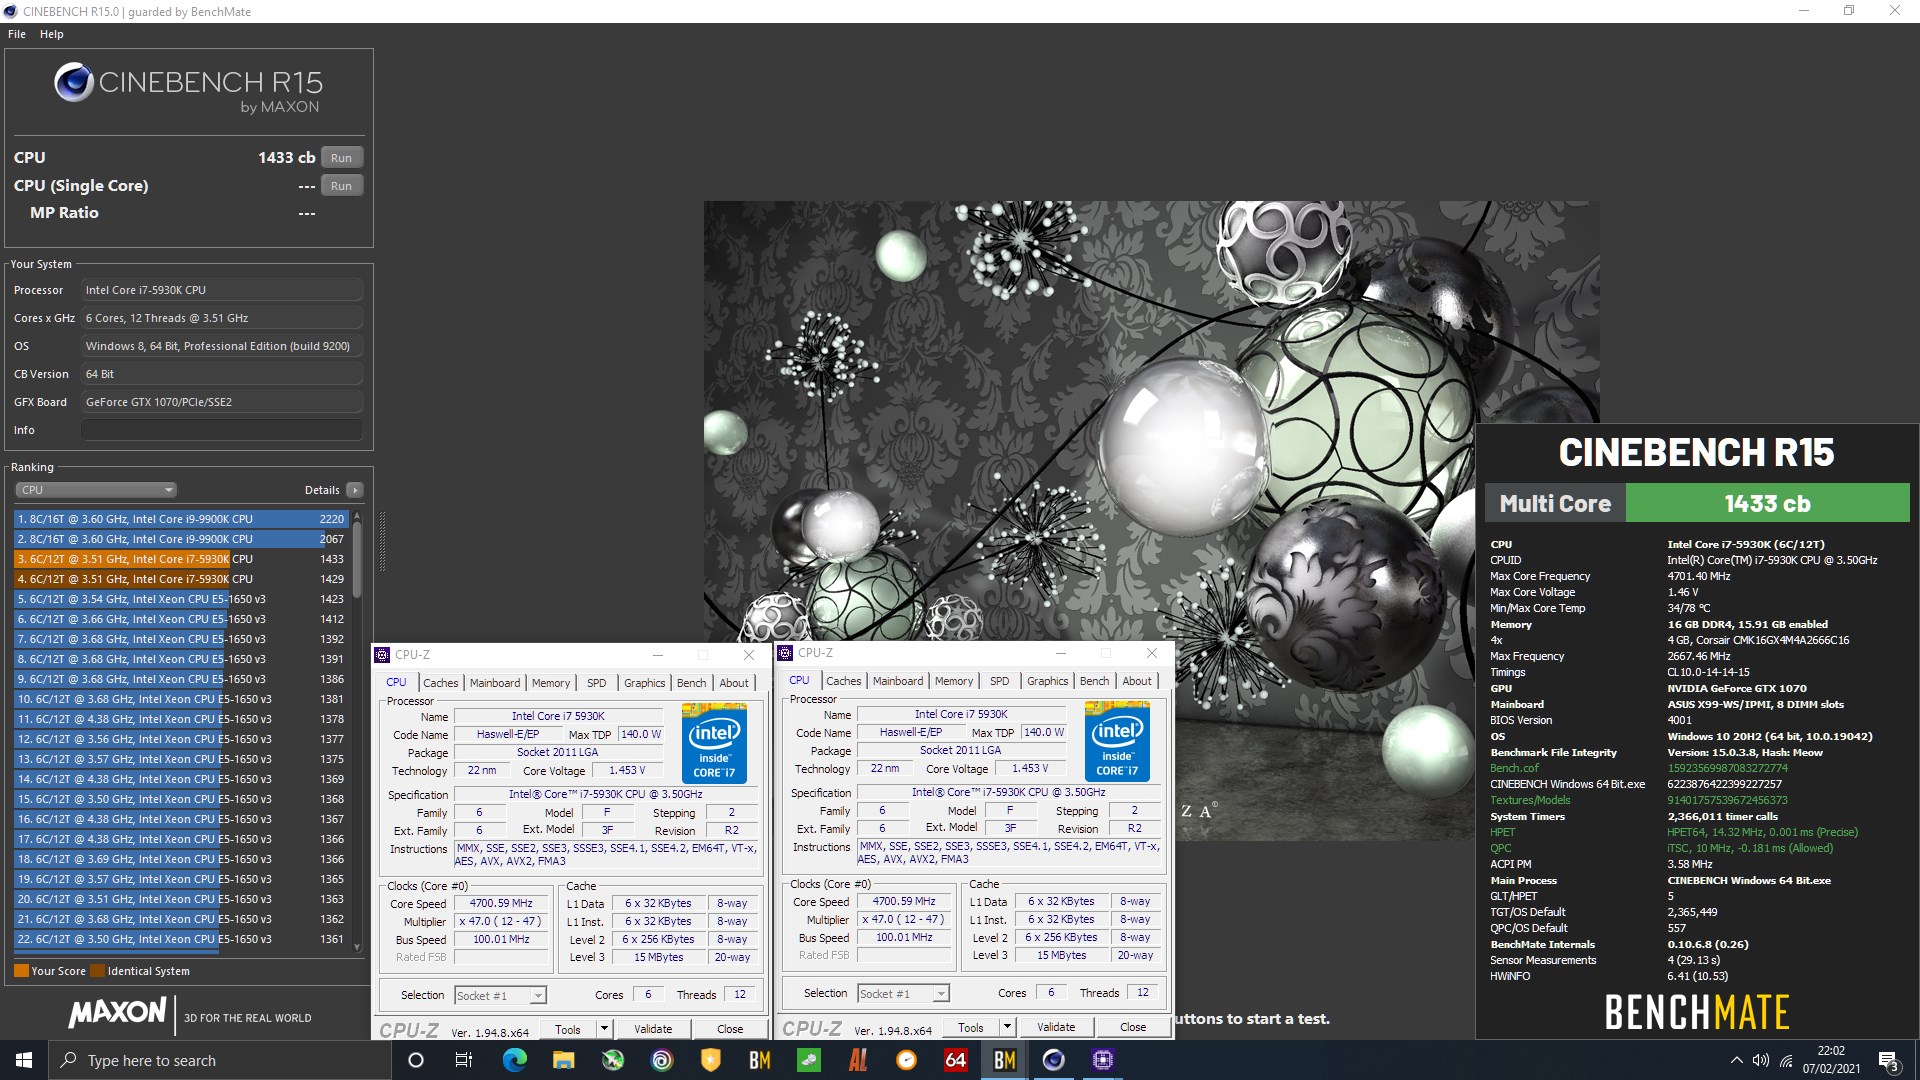Screen dimensions: 1920x1080
Task: Open the green X app on taskbar
Action: point(613,1060)
